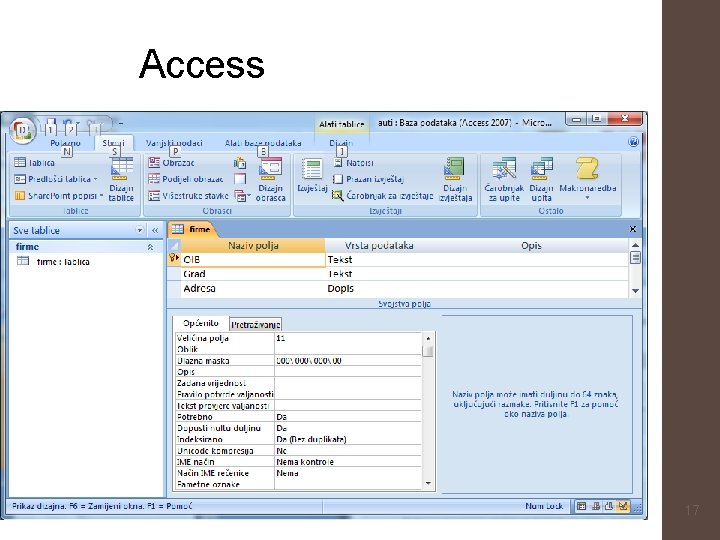Click Indeksirano value Da (Bez duplikata)
The height and width of the screenshot is (540, 720).
(x=348, y=439)
